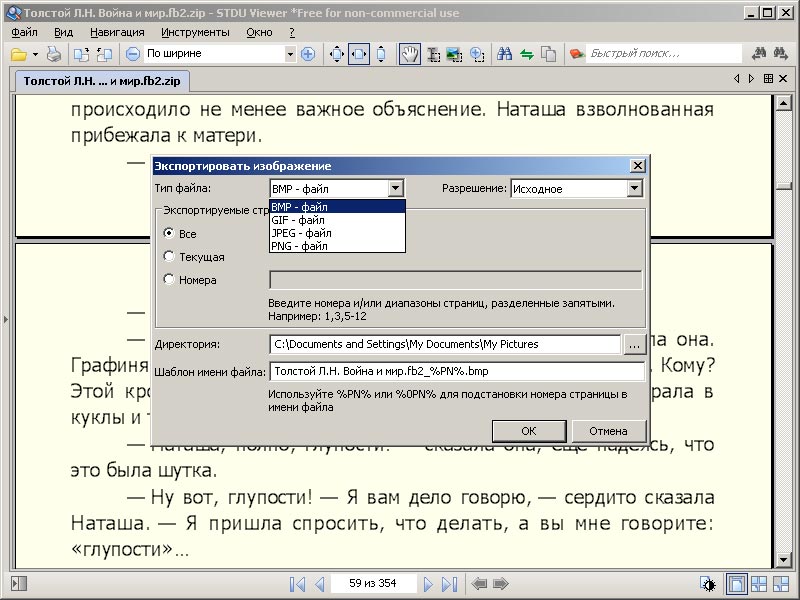The width and height of the screenshot is (800, 600).
Task: Select the Hand tool on the toolbar
Action: pyautogui.click(x=409, y=53)
